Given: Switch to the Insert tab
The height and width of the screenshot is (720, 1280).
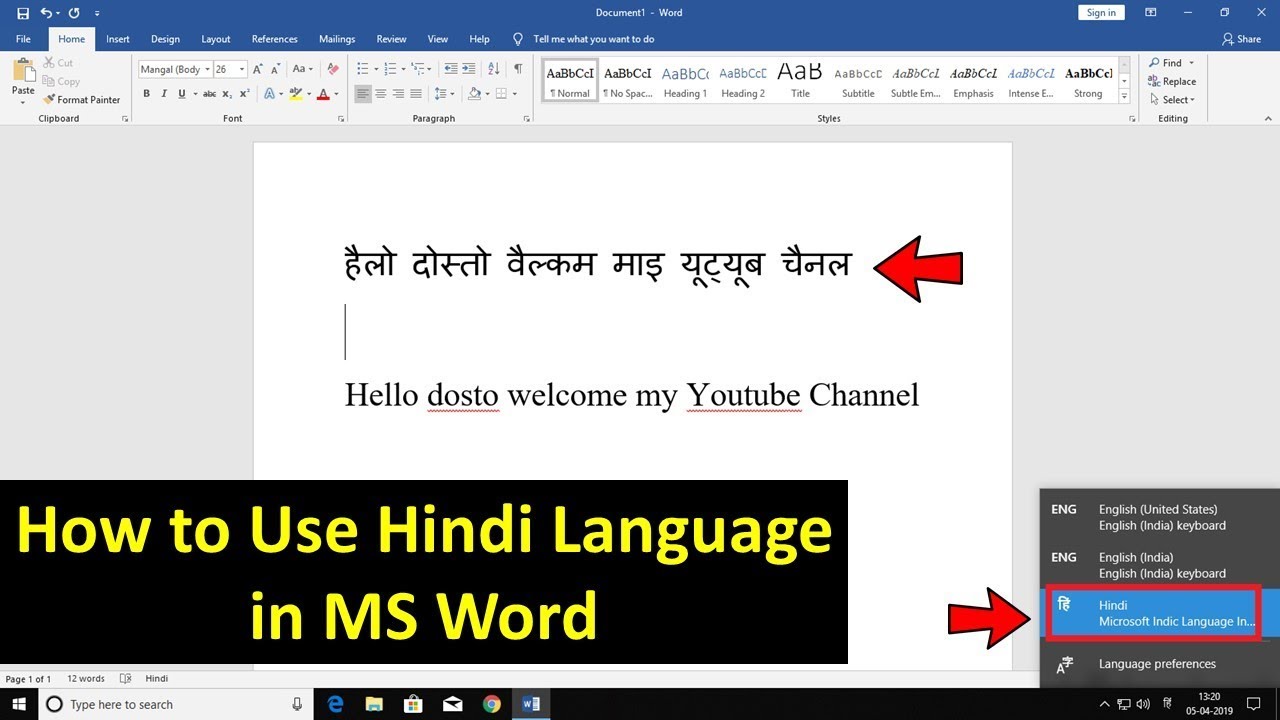Looking at the screenshot, I should click(118, 39).
